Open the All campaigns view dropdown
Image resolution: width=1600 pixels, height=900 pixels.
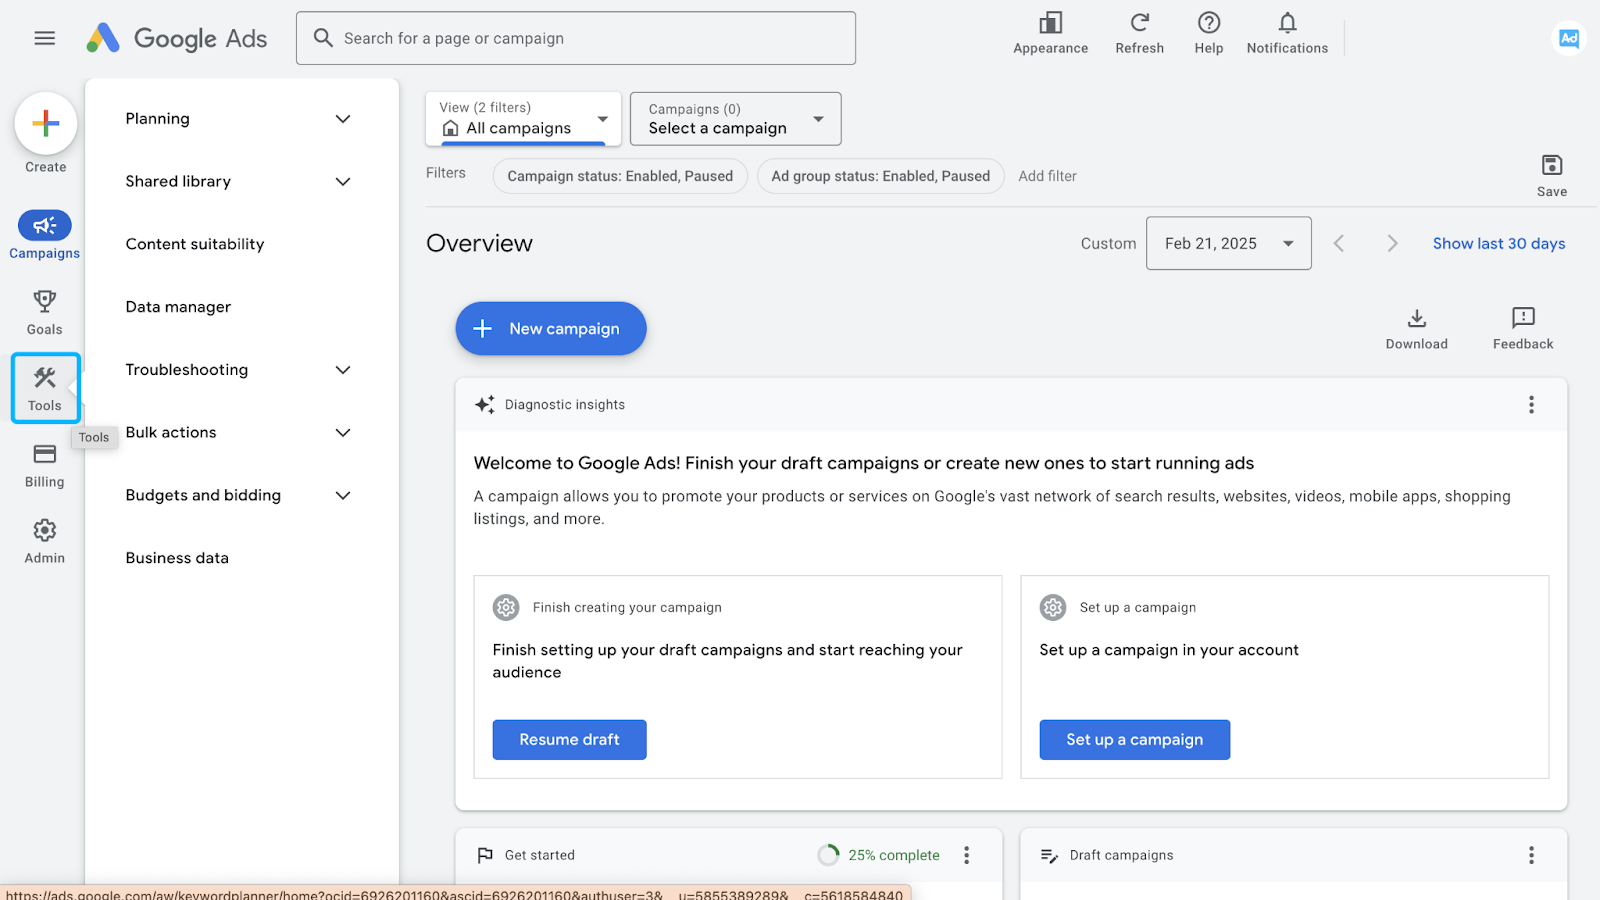(523, 119)
